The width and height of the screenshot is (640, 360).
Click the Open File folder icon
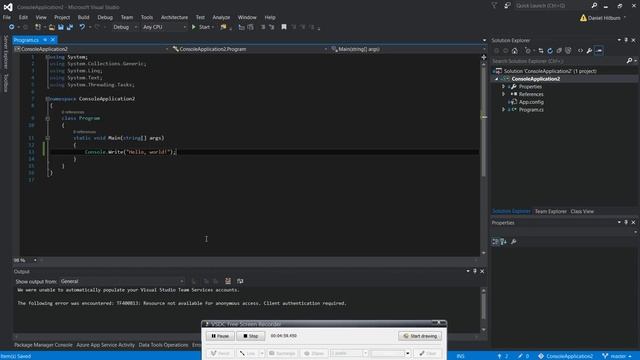coord(51,27)
